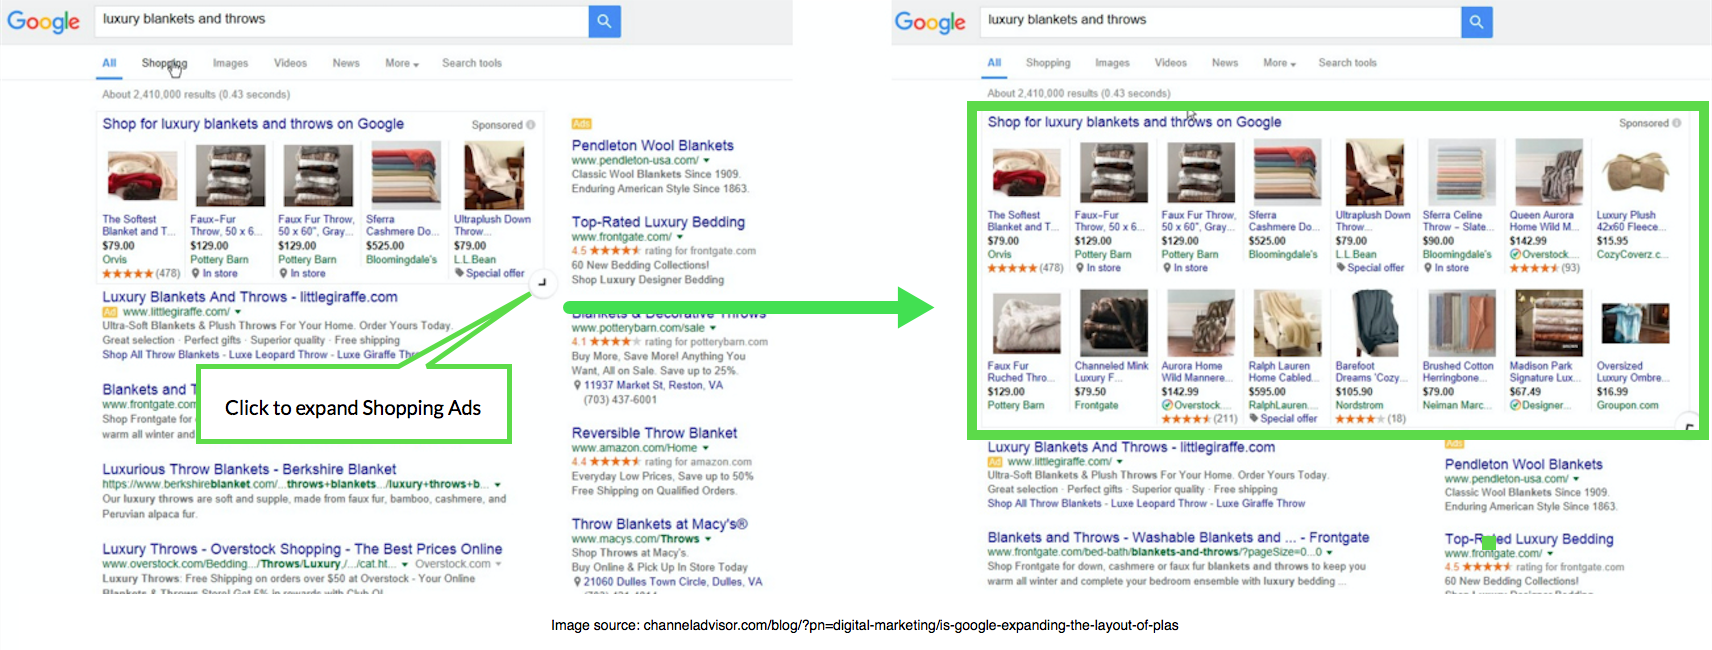Image resolution: width=1712 pixels, height=650 pixels.
Task: Switch to Images tab in right screenshot
Action: click(x=1112, y=63)
